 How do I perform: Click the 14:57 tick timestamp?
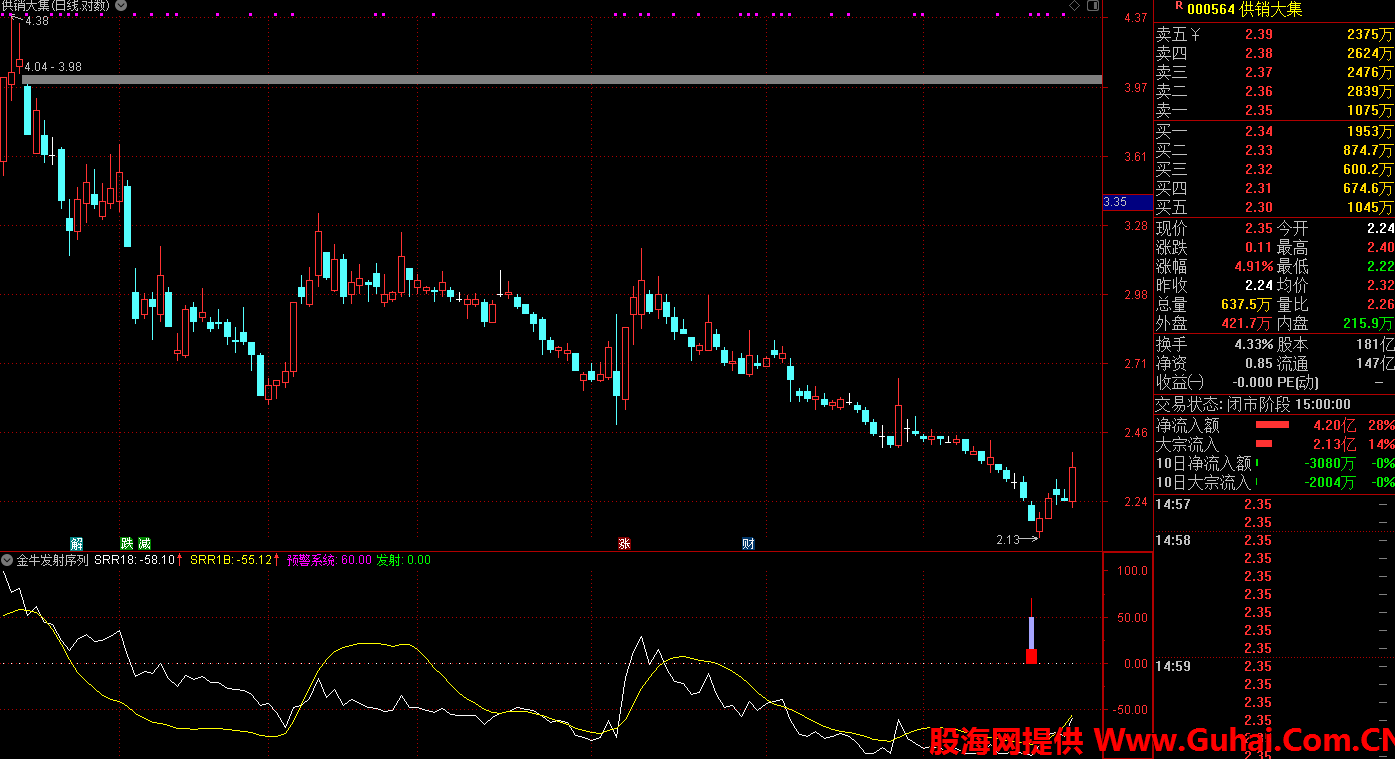[x=1172, y=504]
